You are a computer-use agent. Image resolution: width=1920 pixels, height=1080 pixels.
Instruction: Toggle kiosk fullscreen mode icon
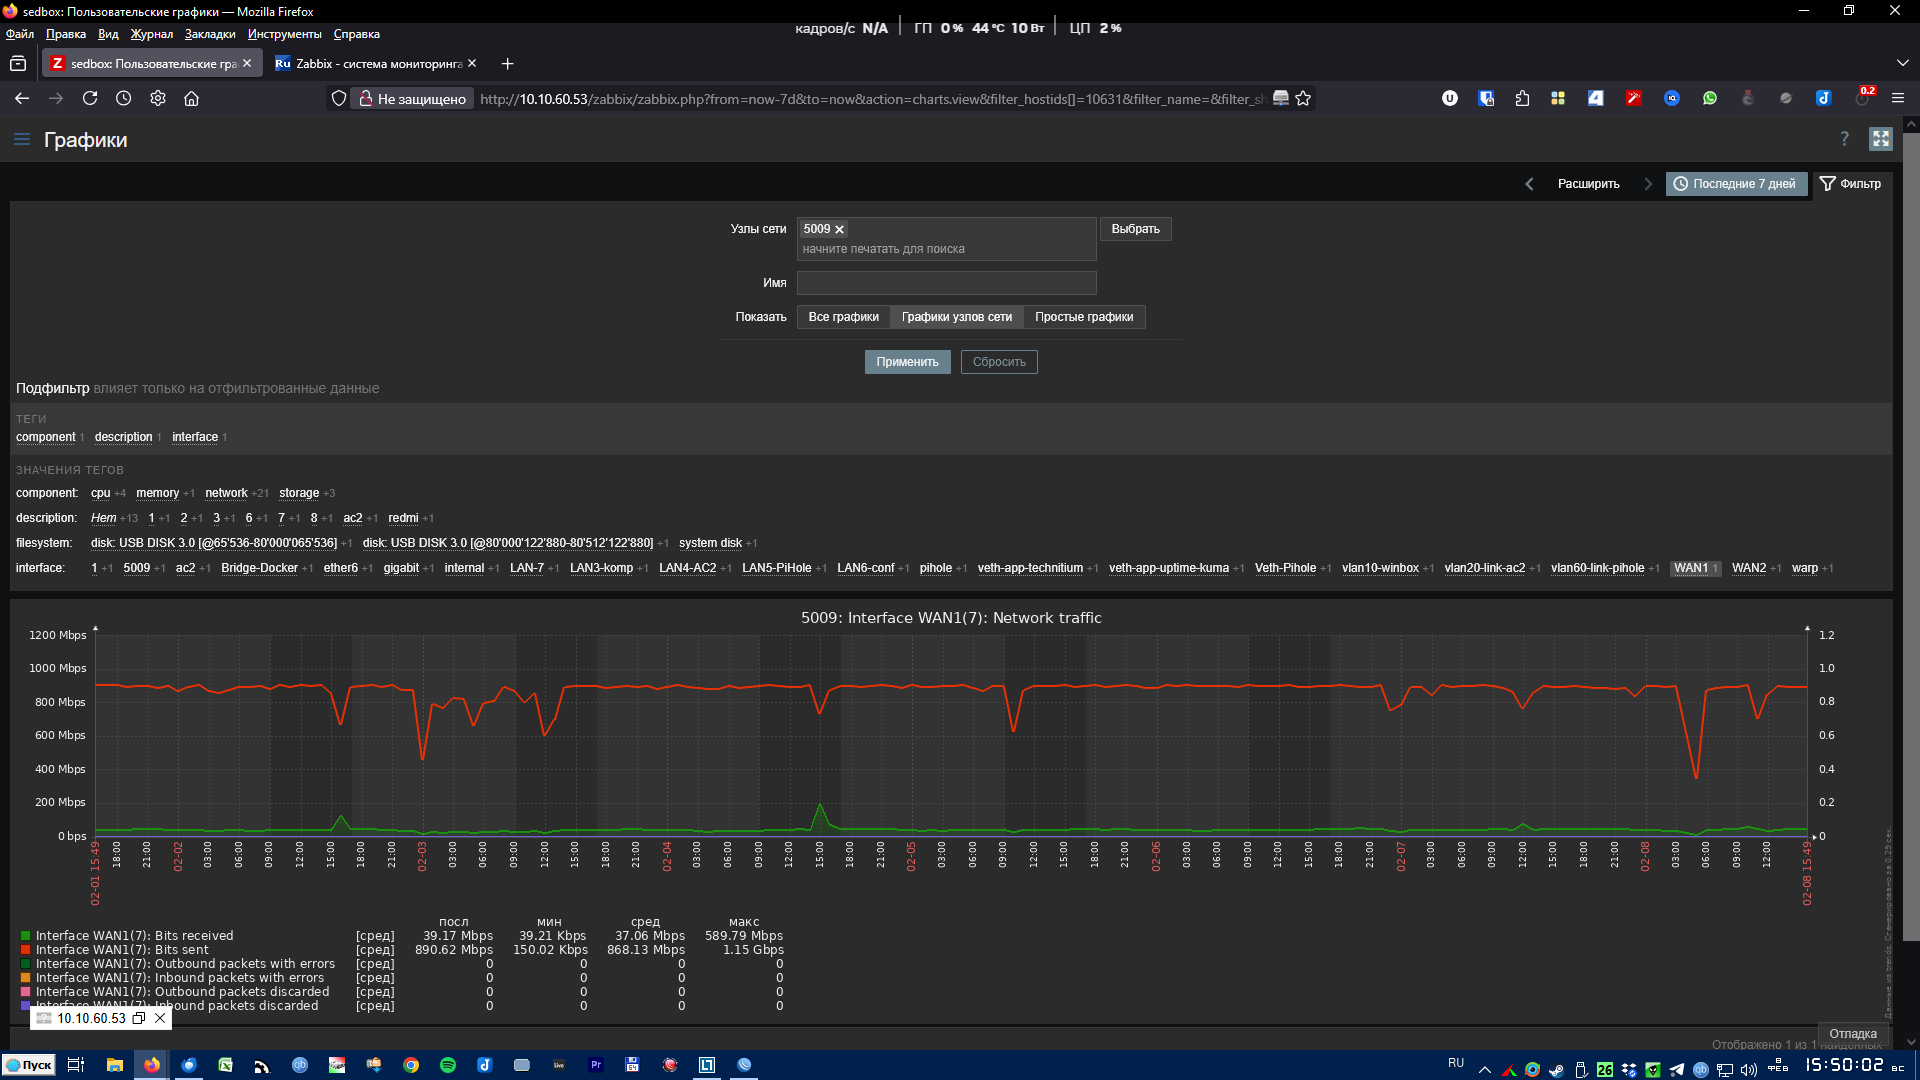(x=1880, y=139)
